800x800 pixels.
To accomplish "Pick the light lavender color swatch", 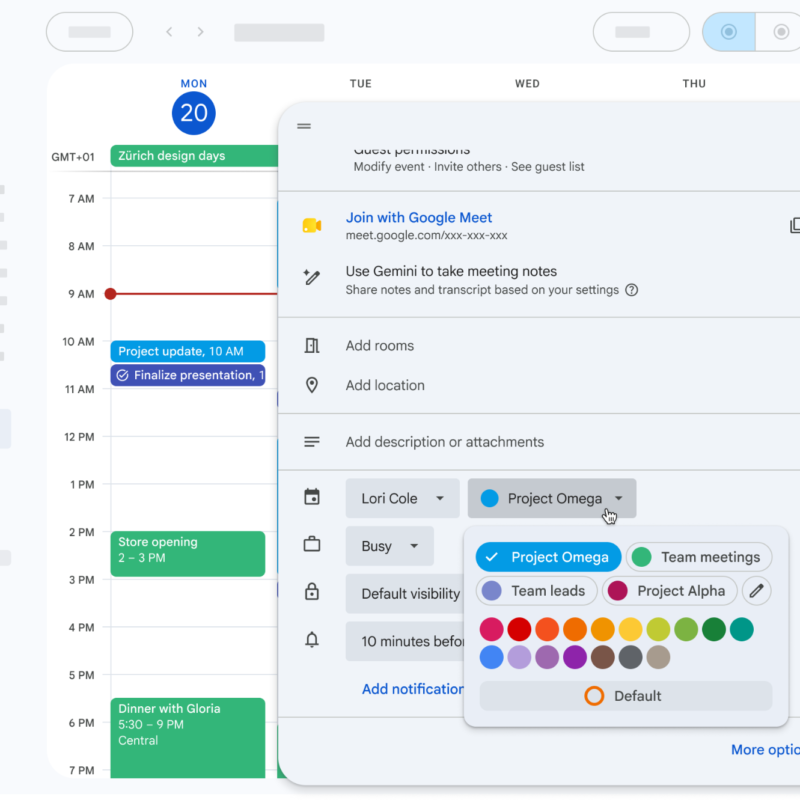I will pos(519,657).
